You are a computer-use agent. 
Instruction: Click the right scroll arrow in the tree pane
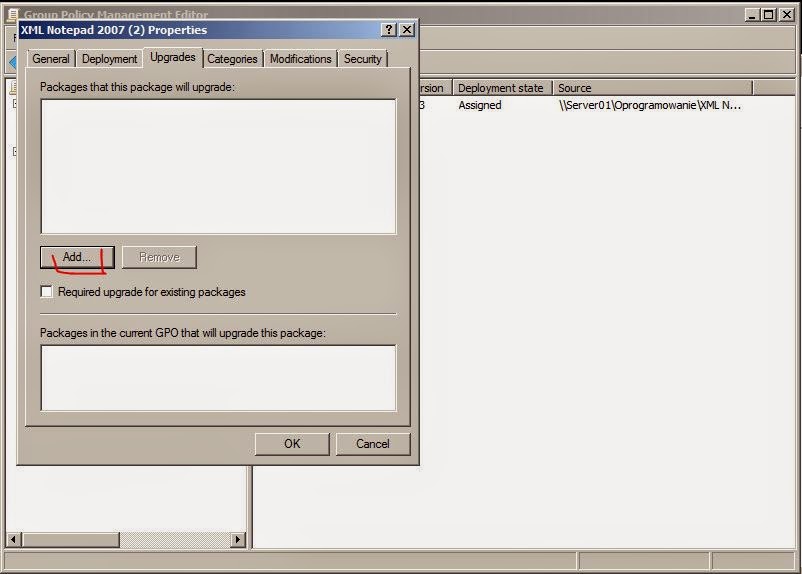(237, 539)
